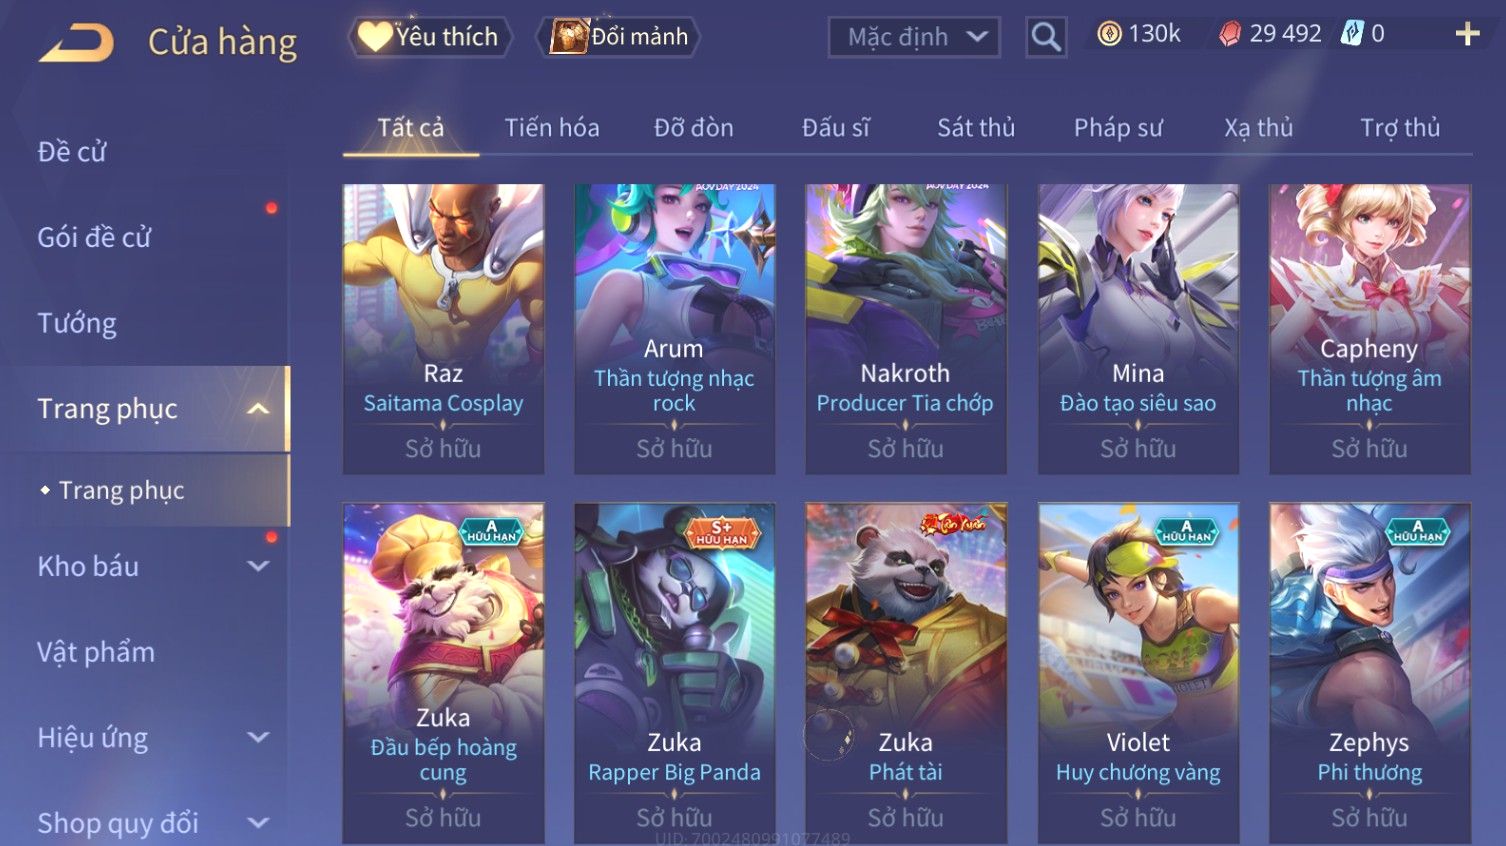Open Raz Saitama Cosplay skin card
The height and width of the screenshot is (846, 1506).
pos(443,329)
